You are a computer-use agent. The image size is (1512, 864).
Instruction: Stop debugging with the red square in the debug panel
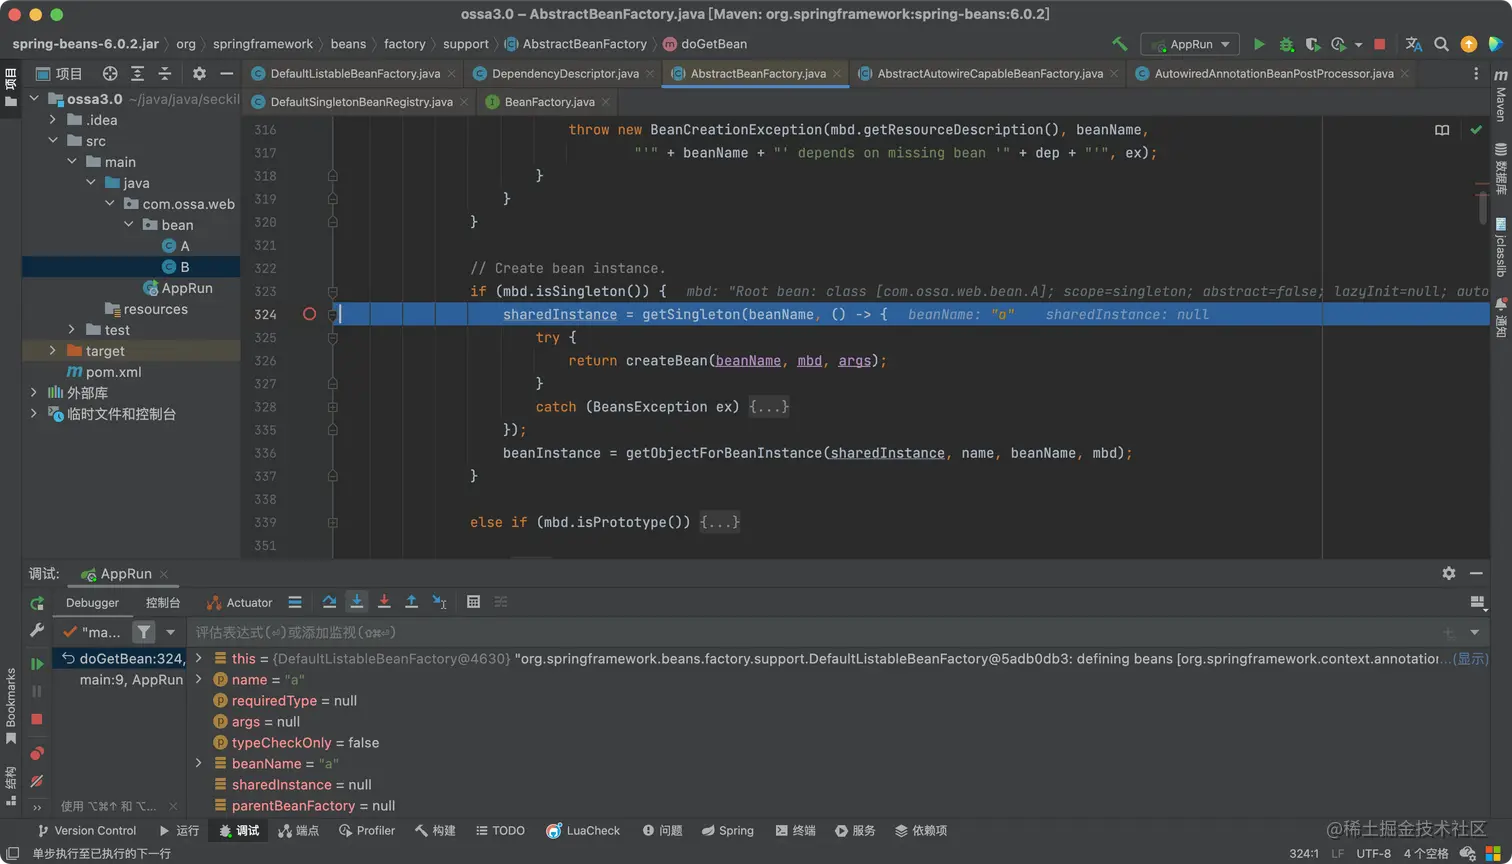[x=37, y=719]
